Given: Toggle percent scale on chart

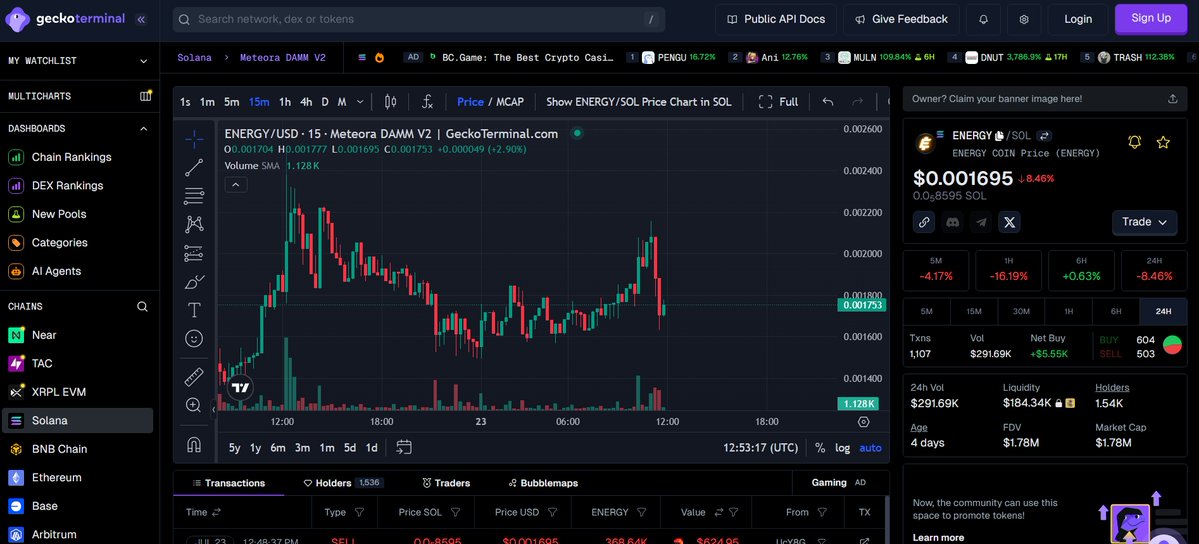Looking at the screenshot, I should pyautogui.click(x=820, y=448).
